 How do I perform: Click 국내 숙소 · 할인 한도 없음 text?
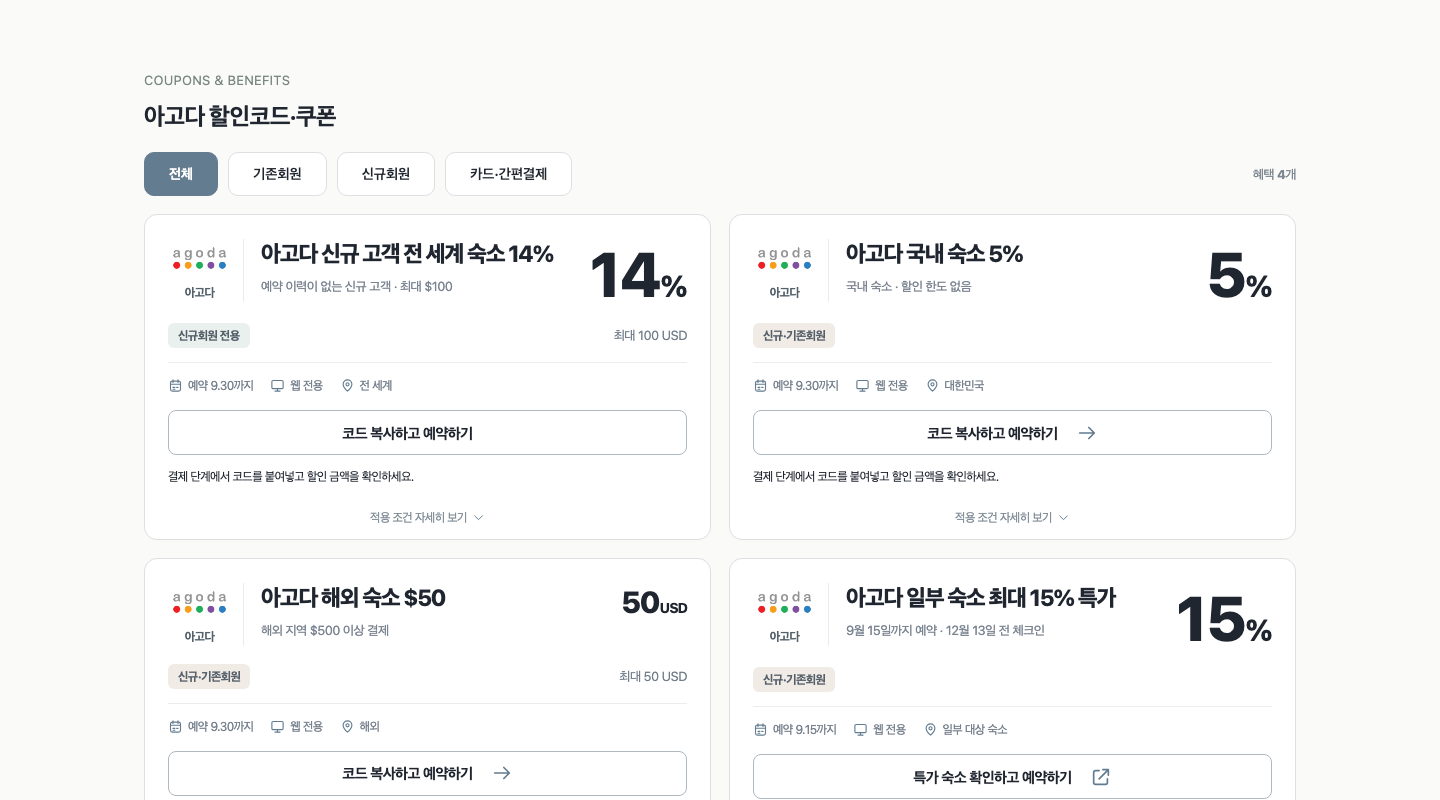[908, 287]
